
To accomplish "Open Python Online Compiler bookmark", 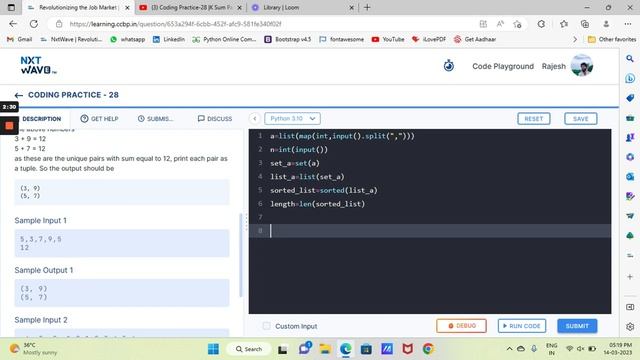I will (x=224, y=39).
